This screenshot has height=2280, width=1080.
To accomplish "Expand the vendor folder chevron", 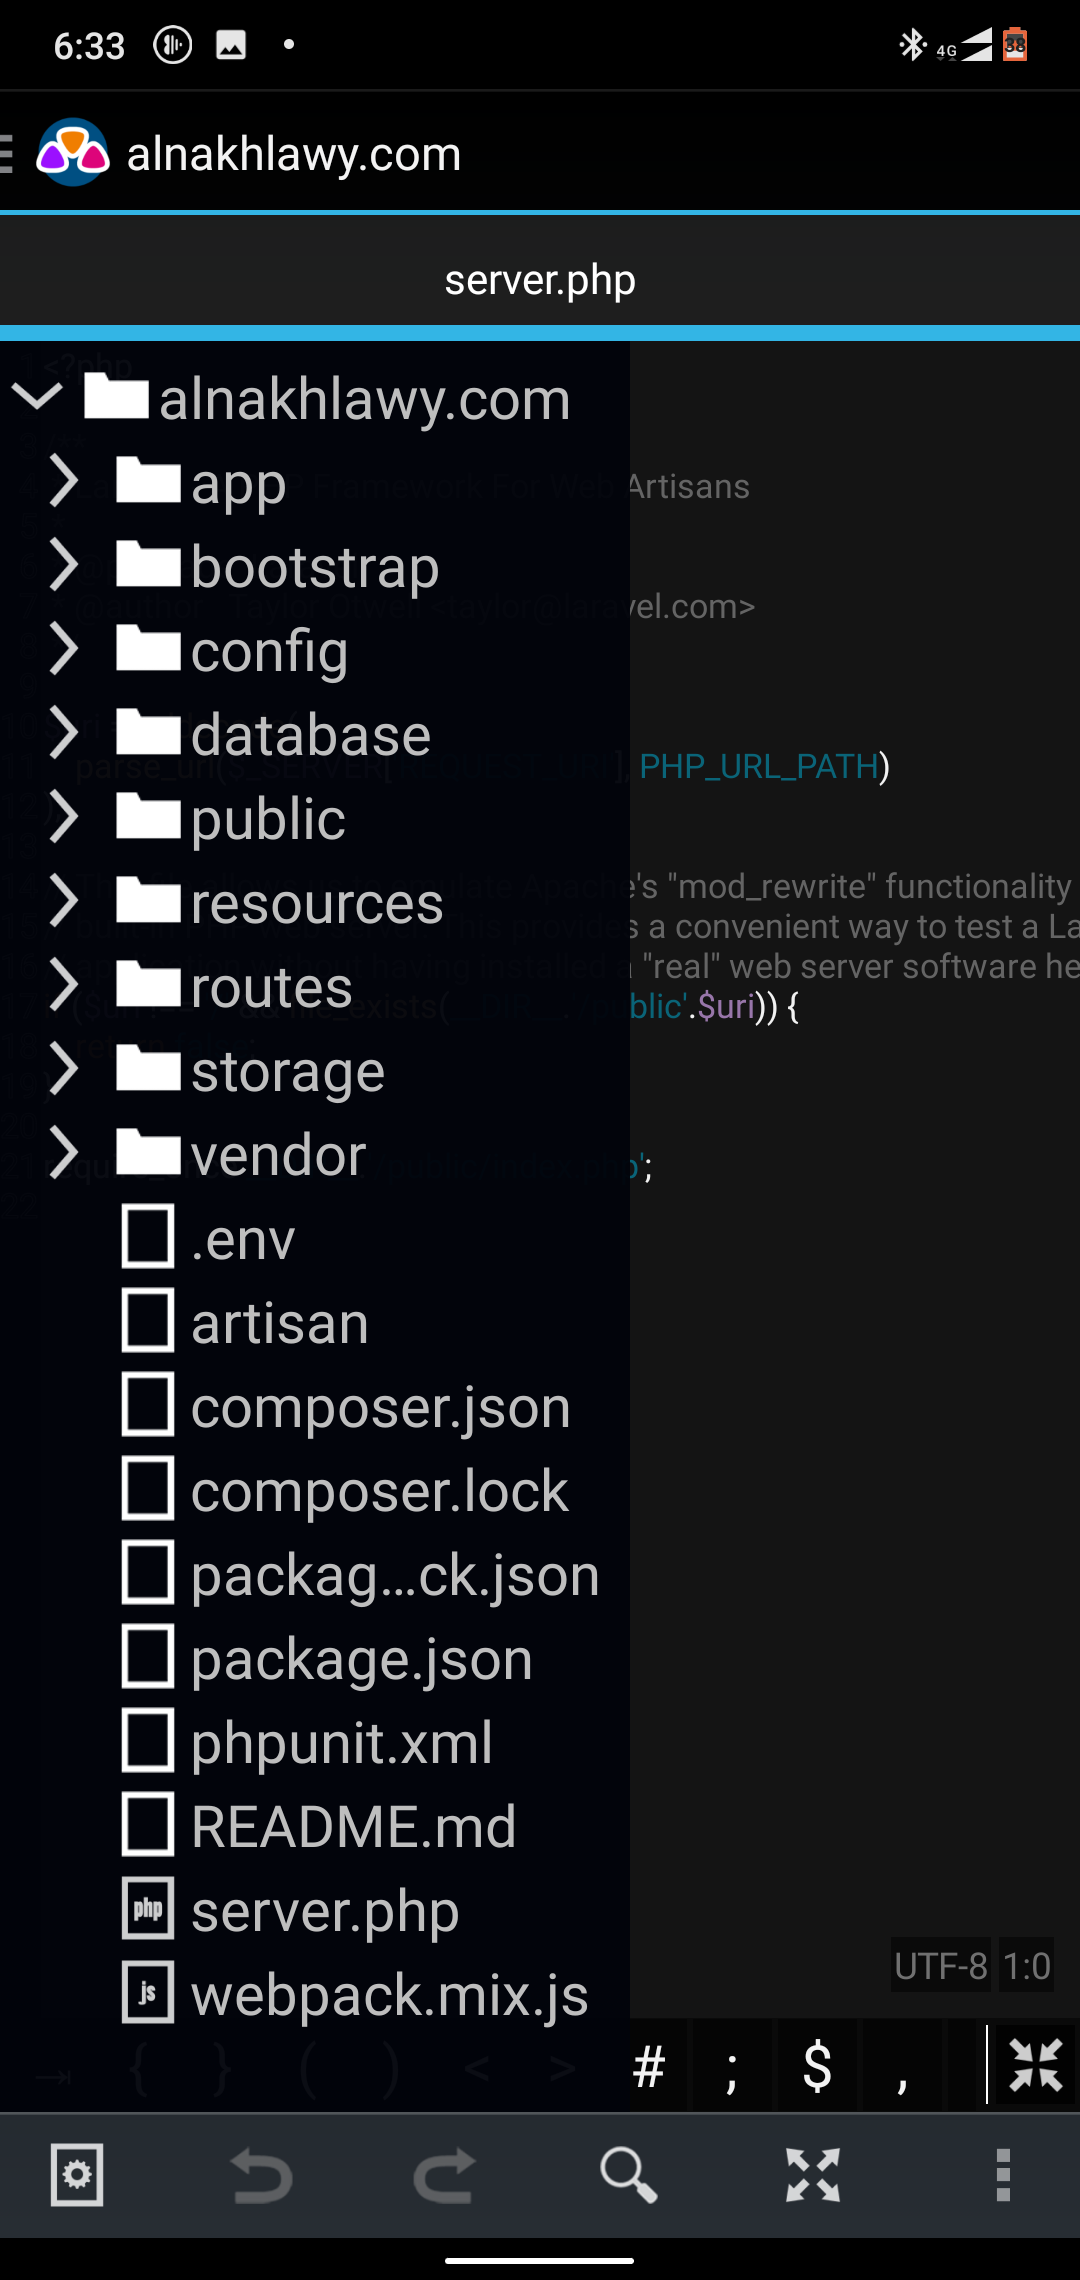I will 64,1153.
